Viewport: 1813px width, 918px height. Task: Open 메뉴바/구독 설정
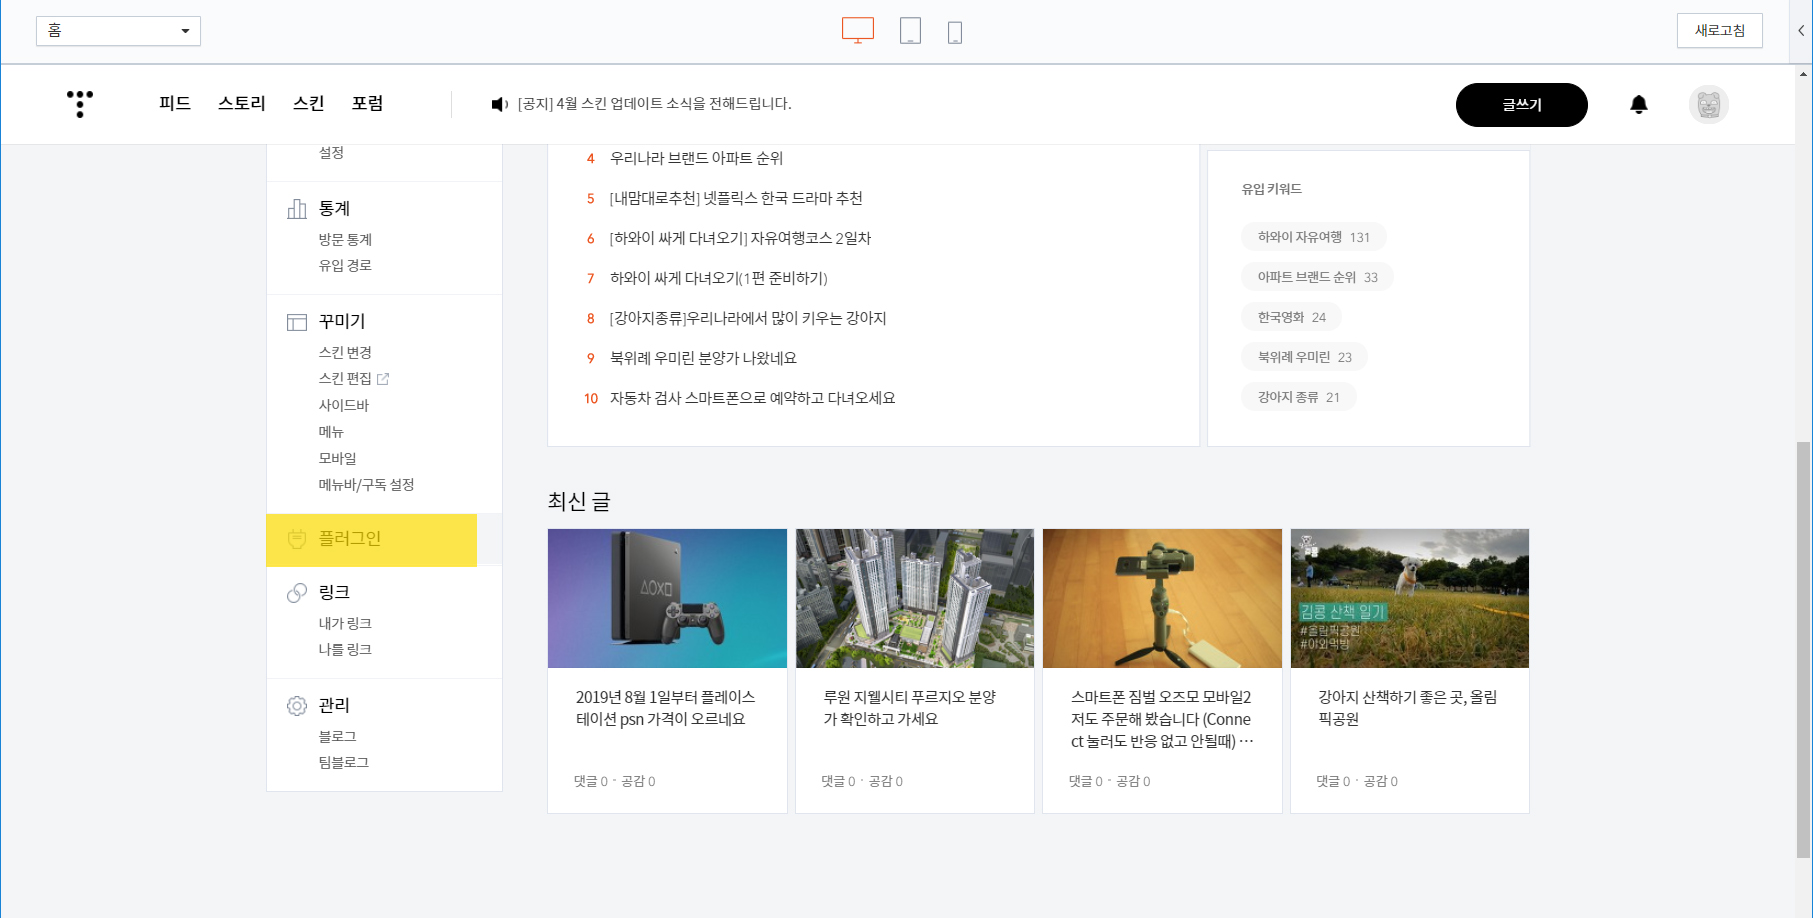366,485
